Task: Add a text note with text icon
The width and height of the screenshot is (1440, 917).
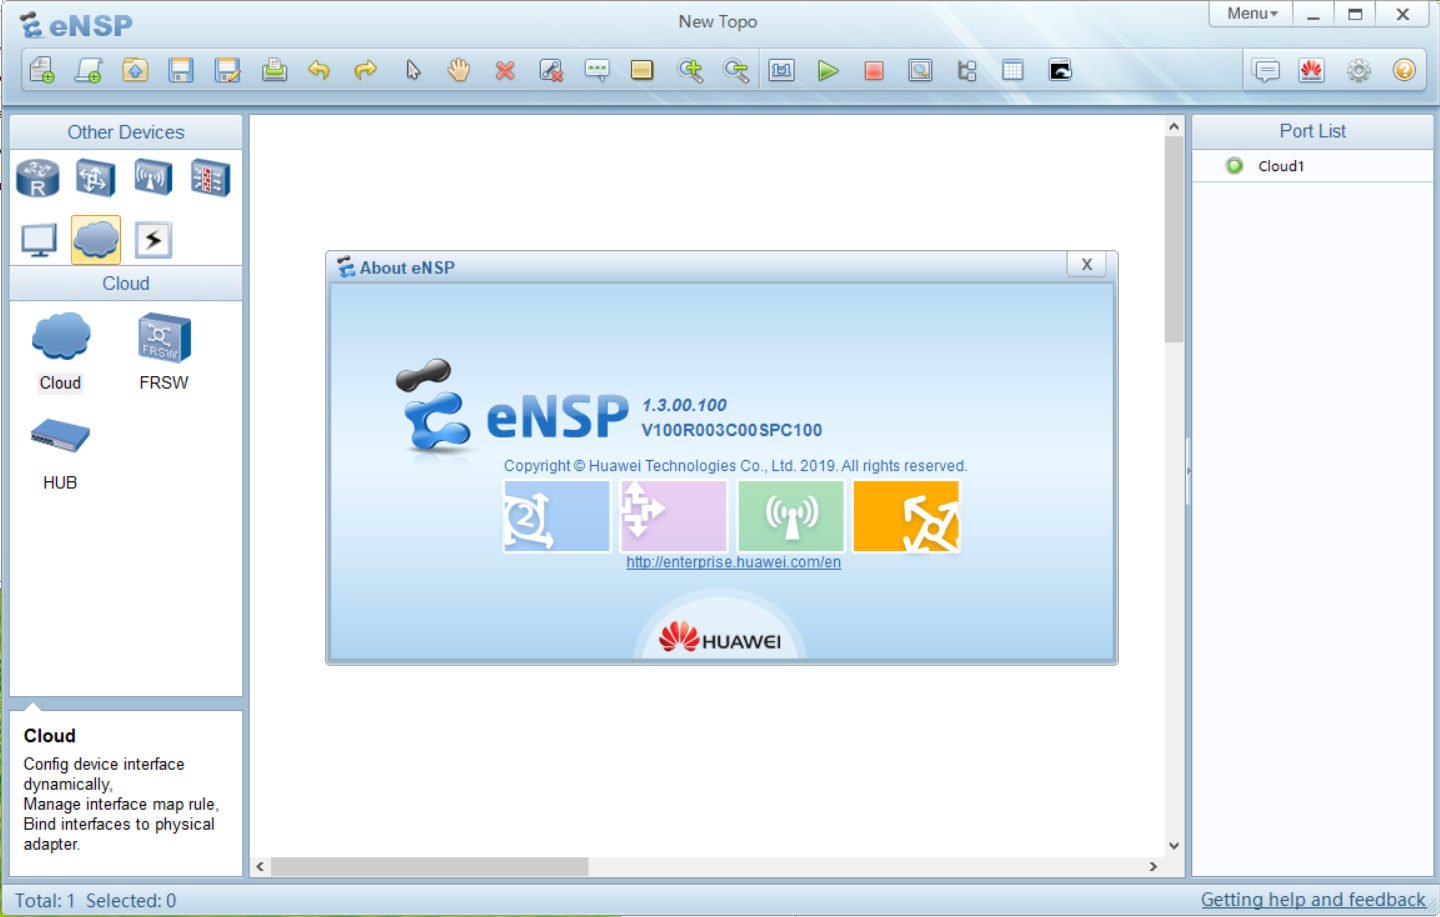Action: click(x=597, y=70)
